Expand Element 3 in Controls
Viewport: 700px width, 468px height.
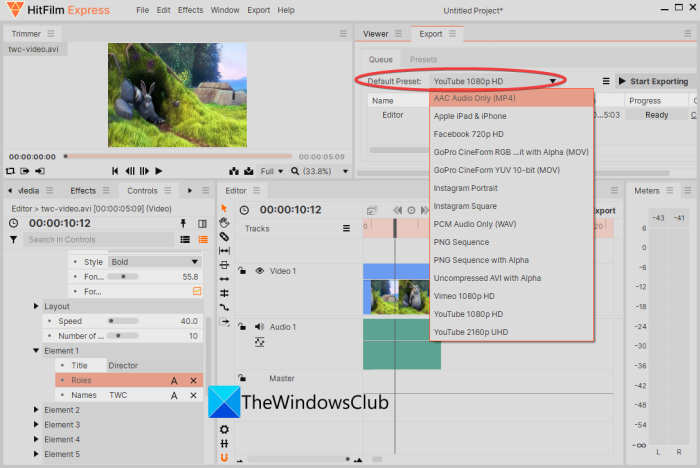click(x=36, y=424)
